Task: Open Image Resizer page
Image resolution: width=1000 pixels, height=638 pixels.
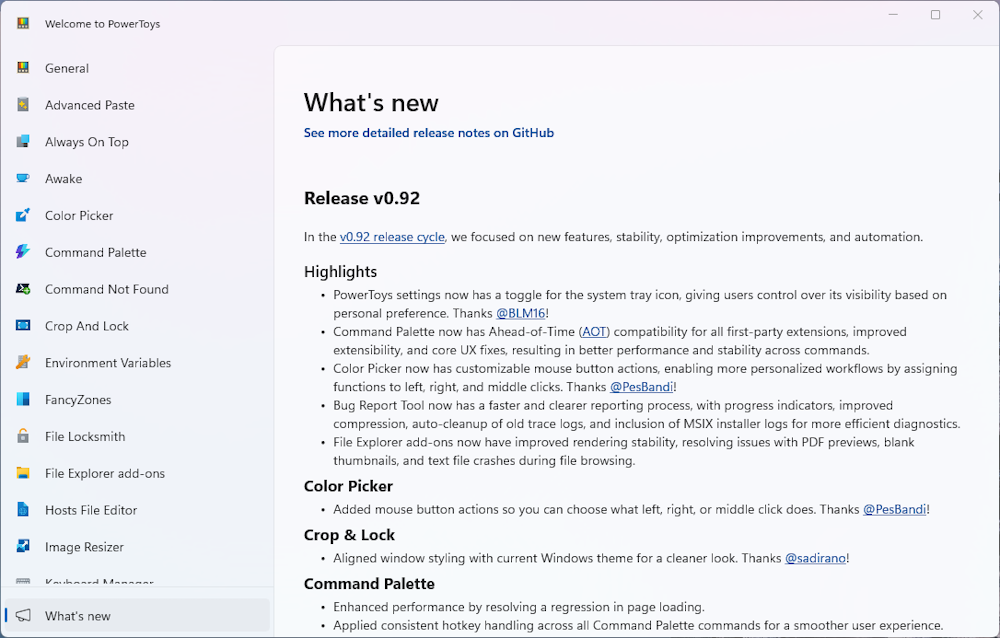Action: coord(137,547)
